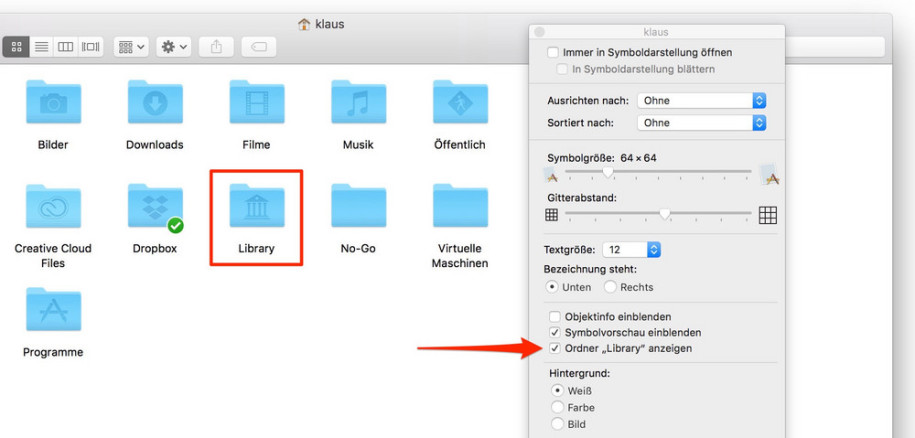Image resolution: width=915 pixels, height=438 pixels.
Task: Open the gear action menu
Action: coord(174,47)
